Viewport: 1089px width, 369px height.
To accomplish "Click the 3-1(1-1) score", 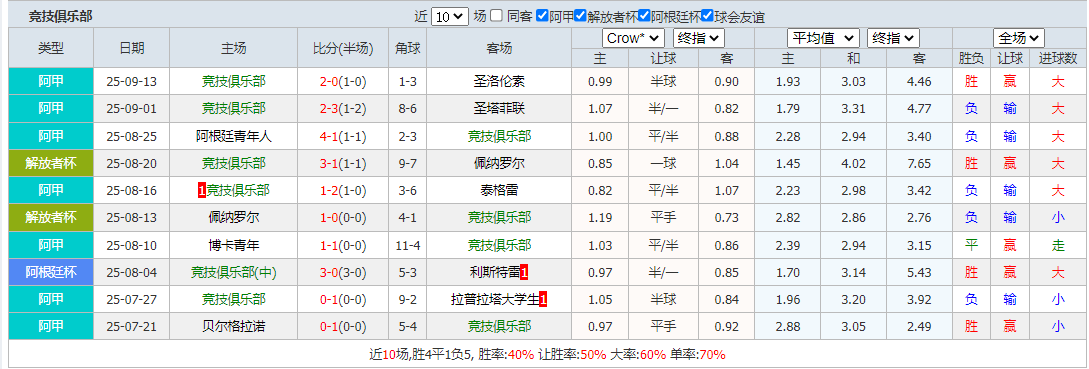I will [x=343, y=163].
